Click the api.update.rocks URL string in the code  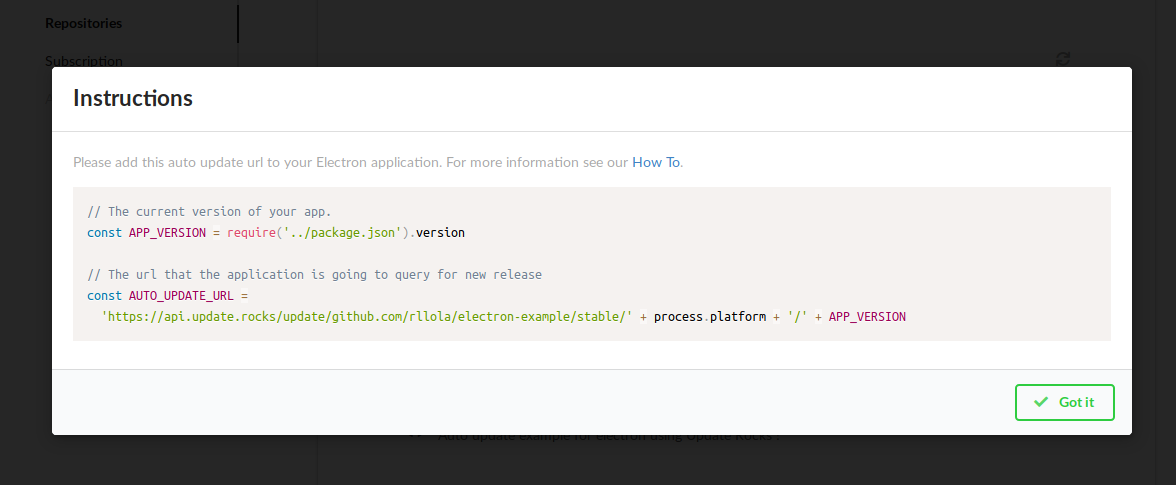coord(366,317)
